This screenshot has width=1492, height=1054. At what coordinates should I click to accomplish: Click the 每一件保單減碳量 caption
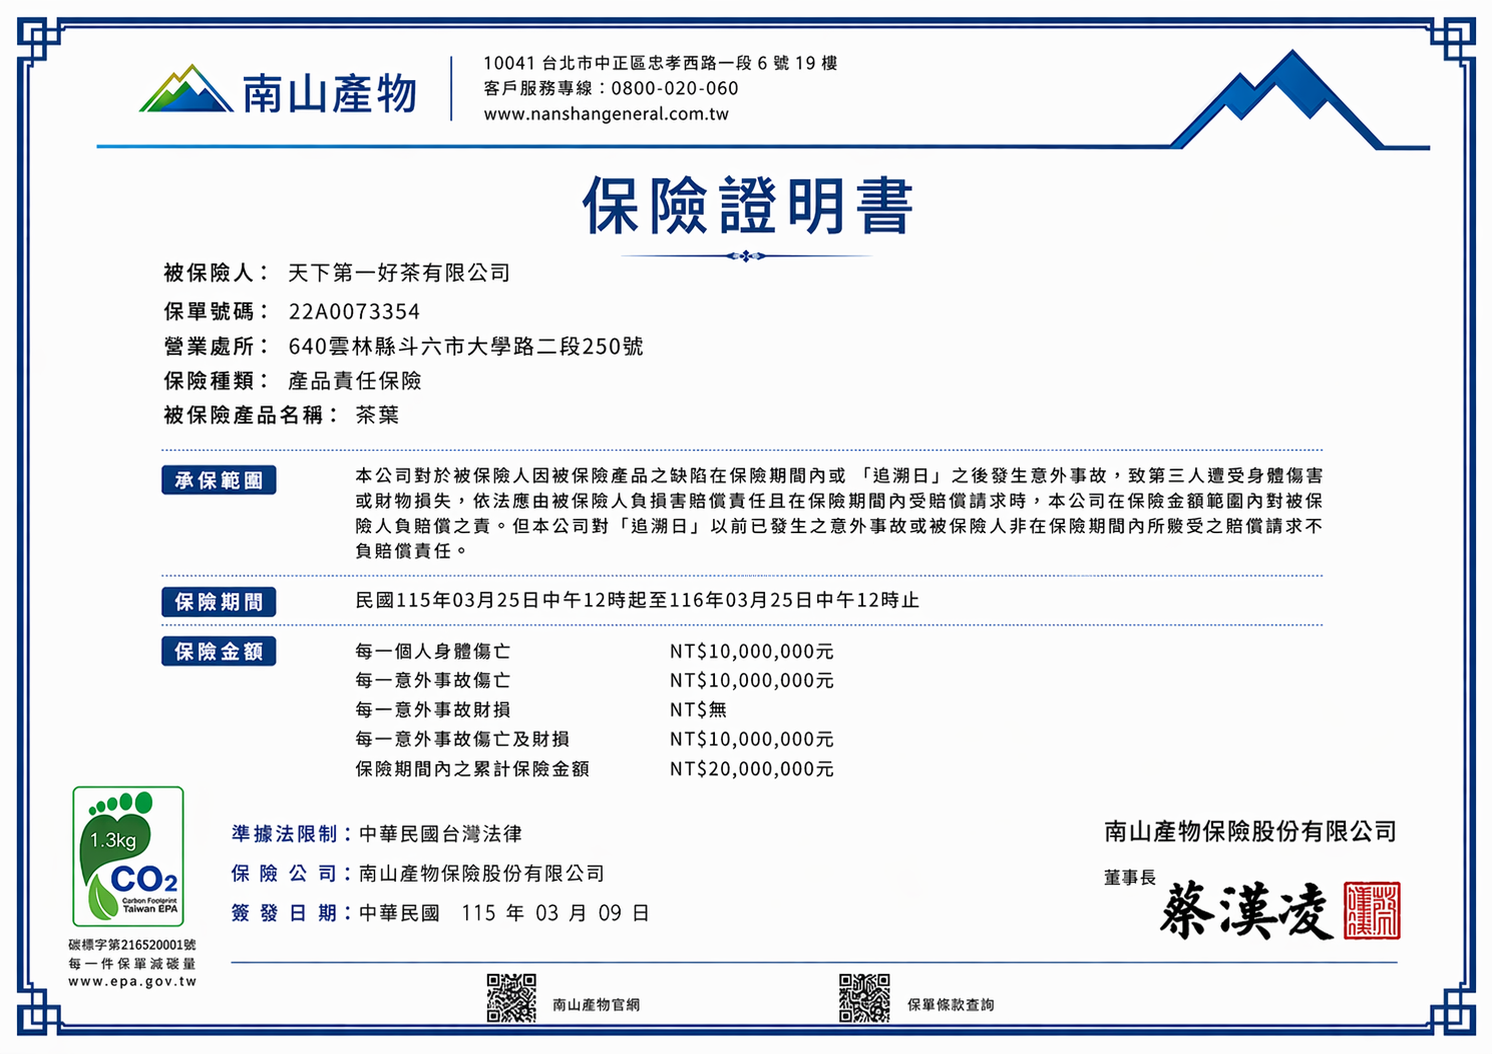[132, 964]
